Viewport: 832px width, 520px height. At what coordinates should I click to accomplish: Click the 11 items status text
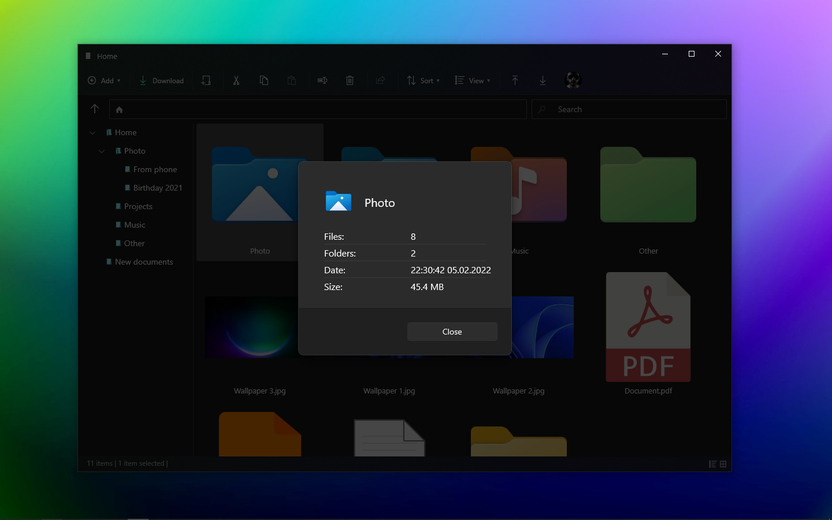[x=100, y=463]
